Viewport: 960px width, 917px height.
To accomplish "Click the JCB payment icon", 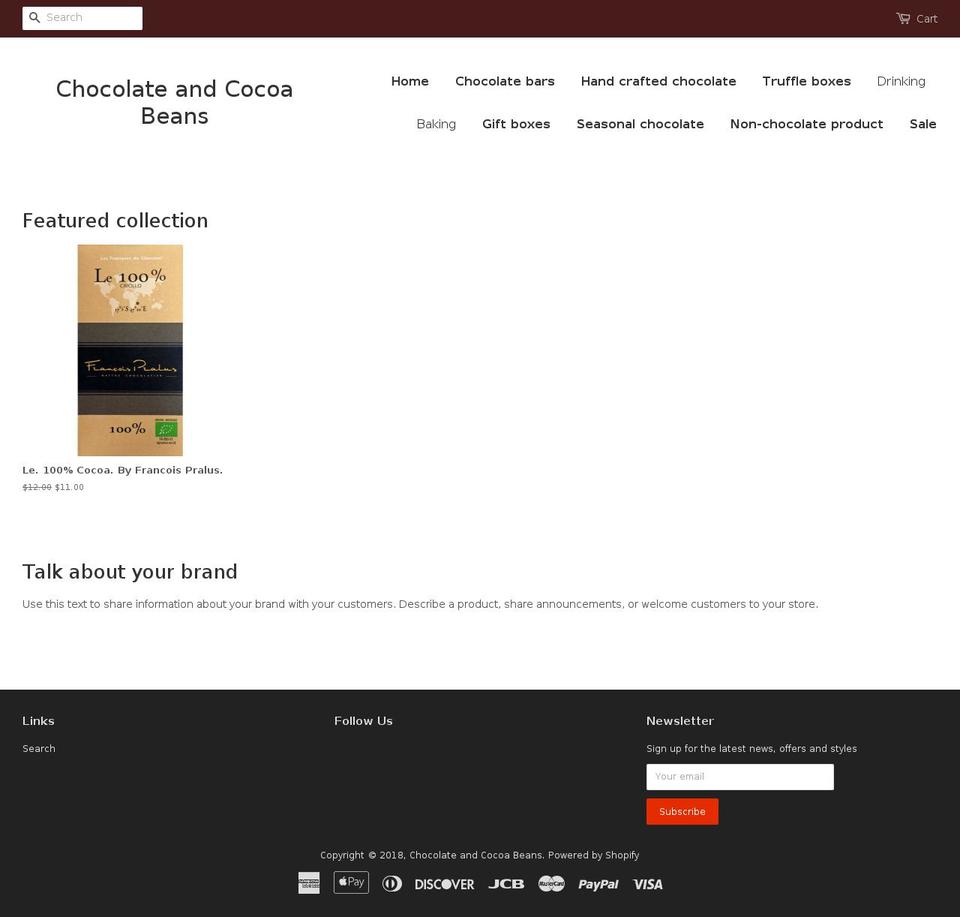I will point(506,885).
